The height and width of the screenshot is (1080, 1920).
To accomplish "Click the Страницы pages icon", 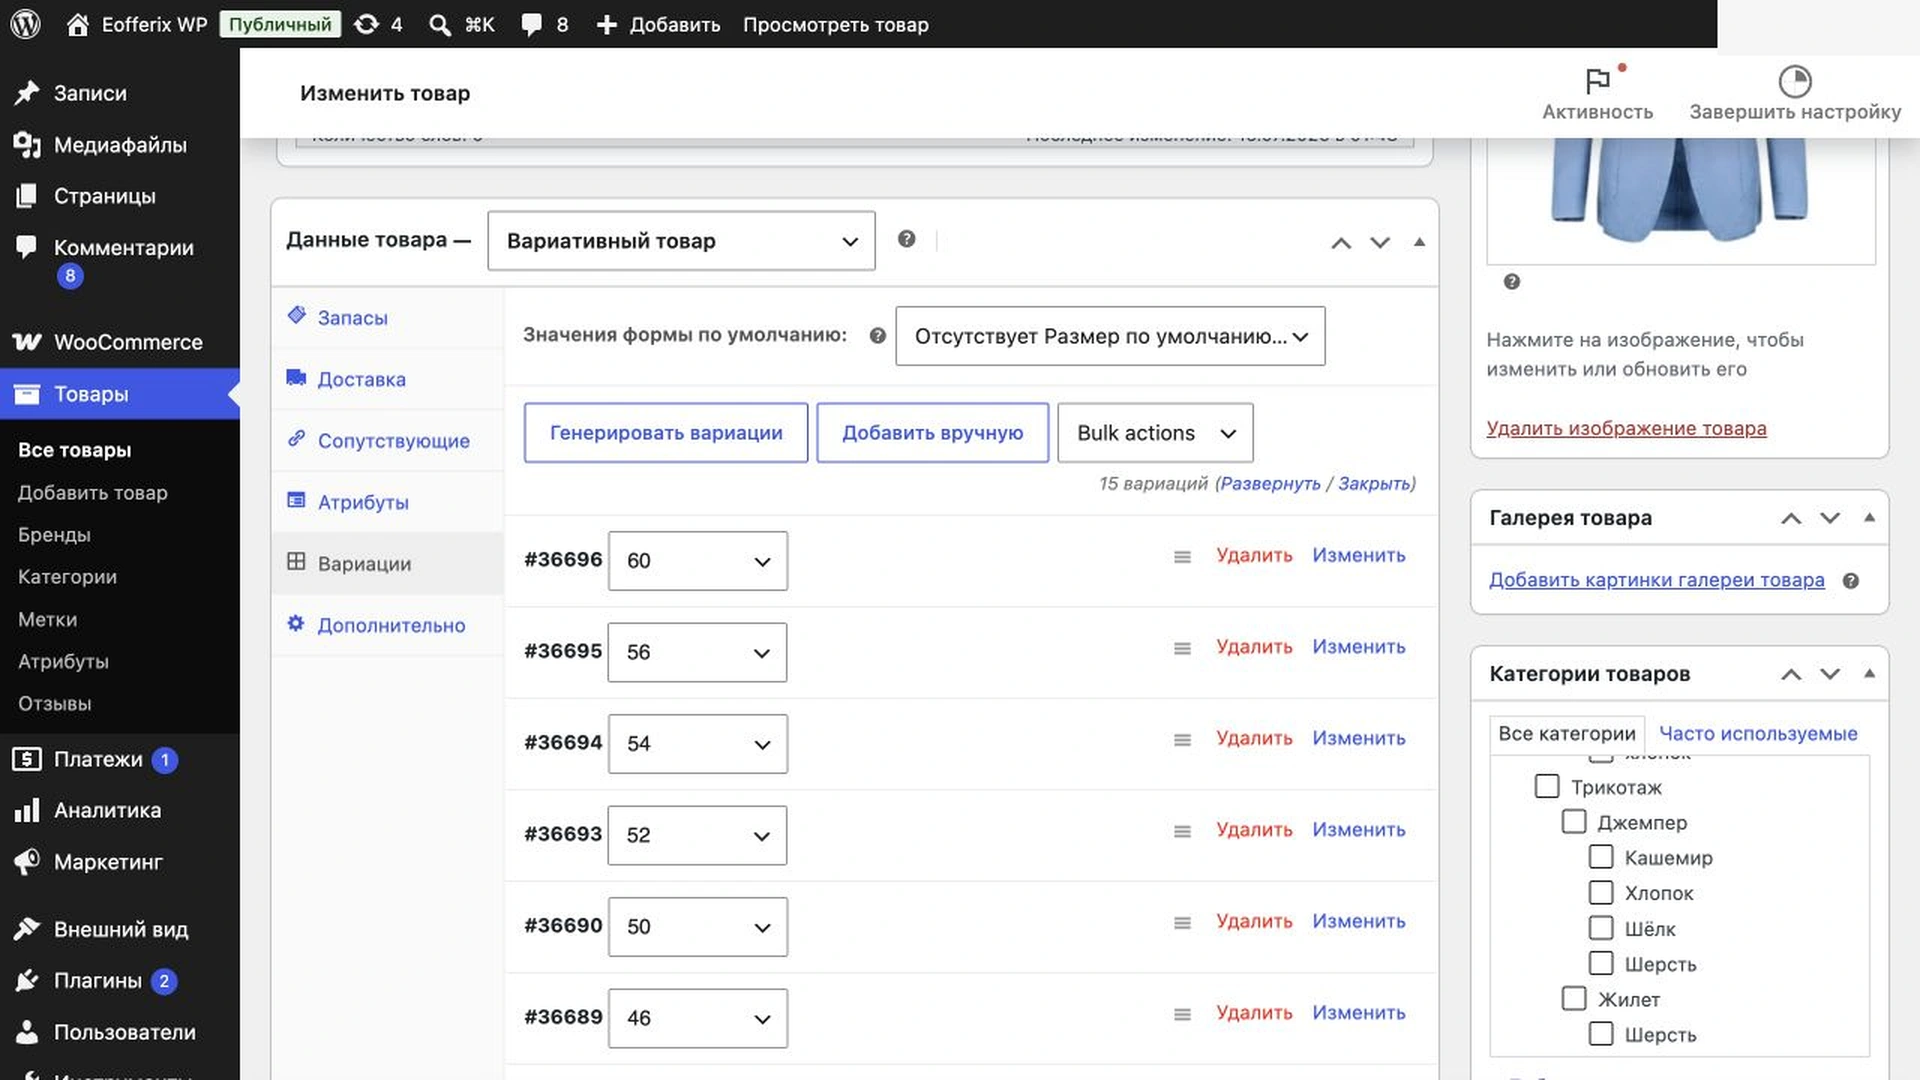I will pos(27,196).
